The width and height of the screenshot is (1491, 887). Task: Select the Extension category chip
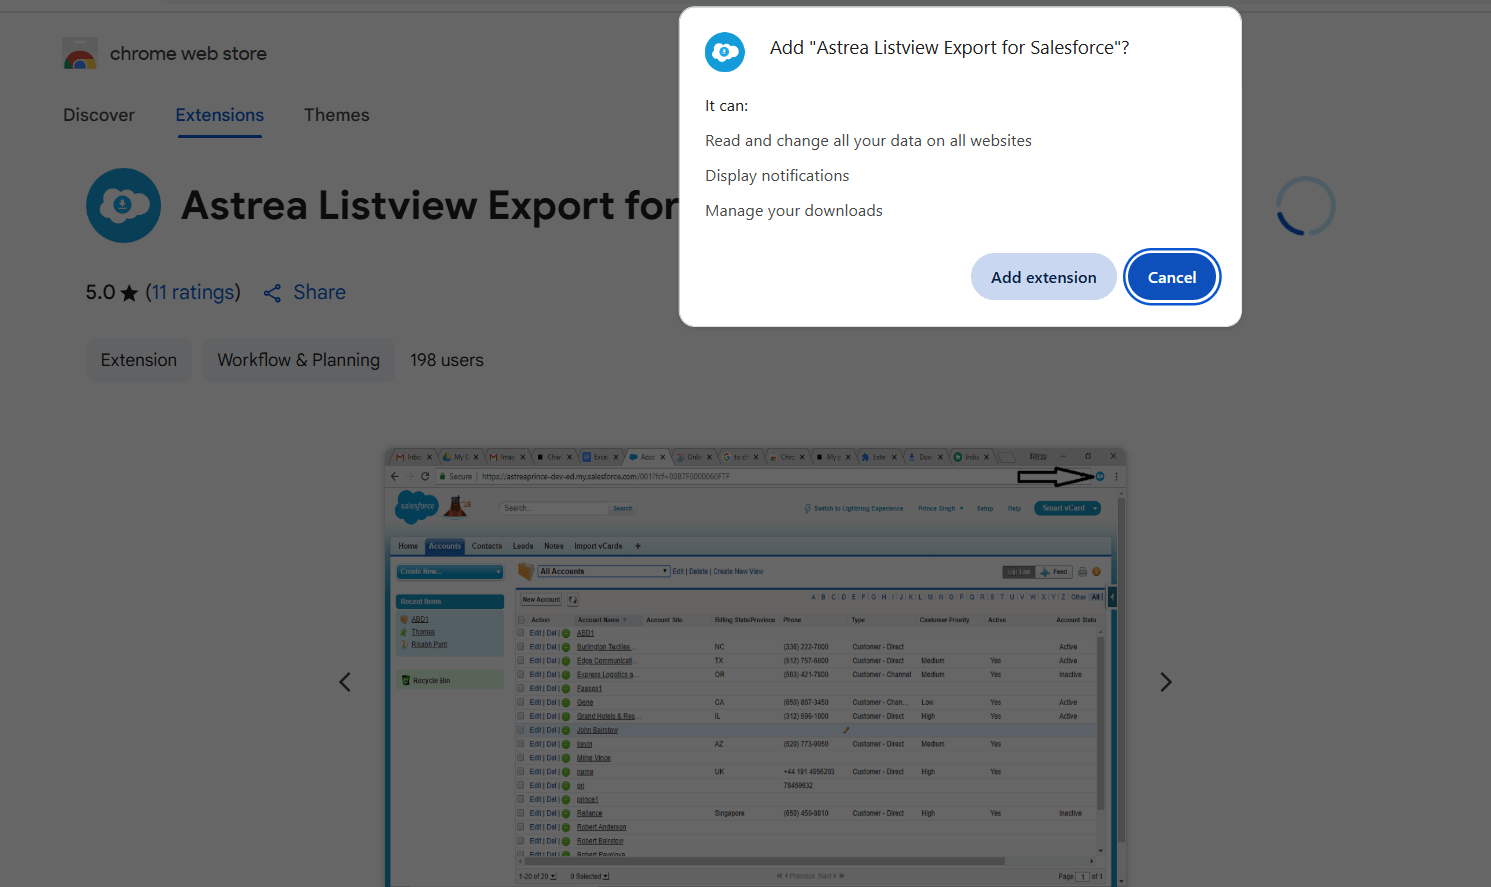[139, 360]
